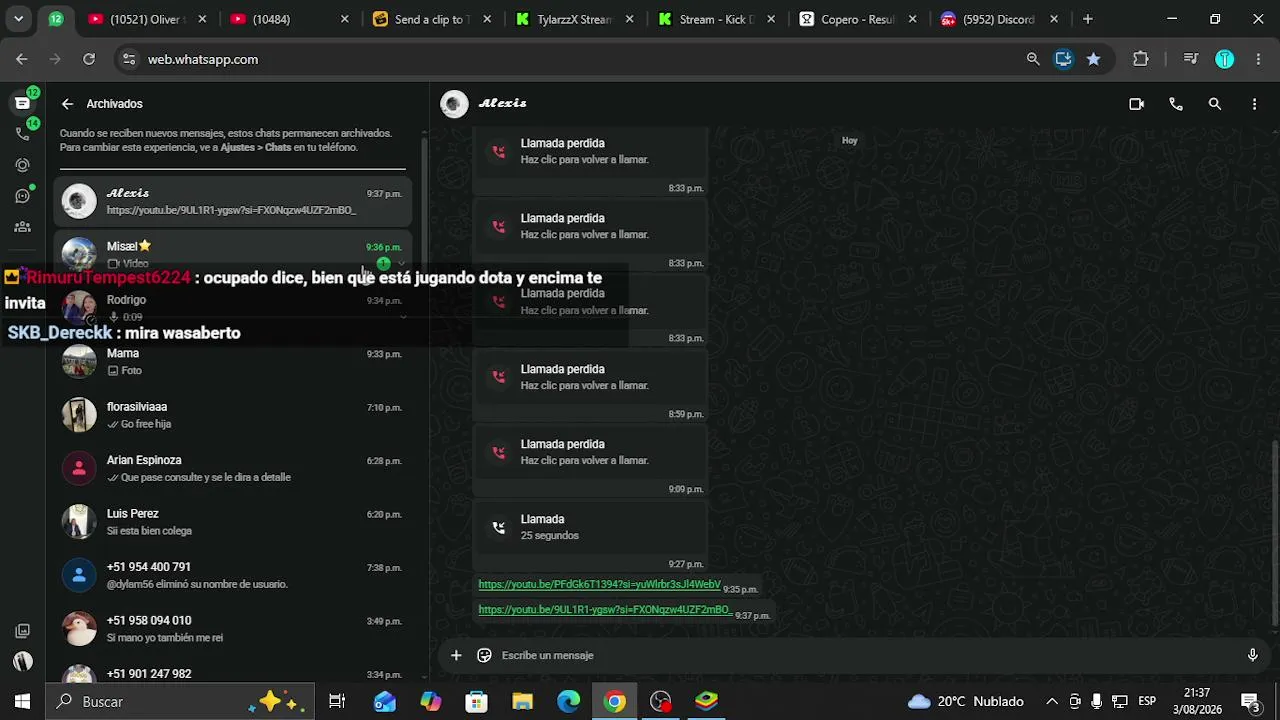Open the Chats icon in WhatsApp sidebar
Viewport: 1280px width, 720px height.
coord(22,103)
